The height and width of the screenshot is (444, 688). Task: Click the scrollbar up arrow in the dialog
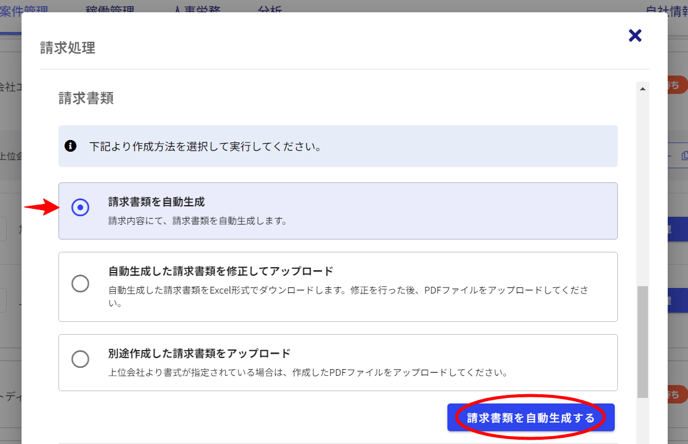pyautogui.click(x=643, y=89)
